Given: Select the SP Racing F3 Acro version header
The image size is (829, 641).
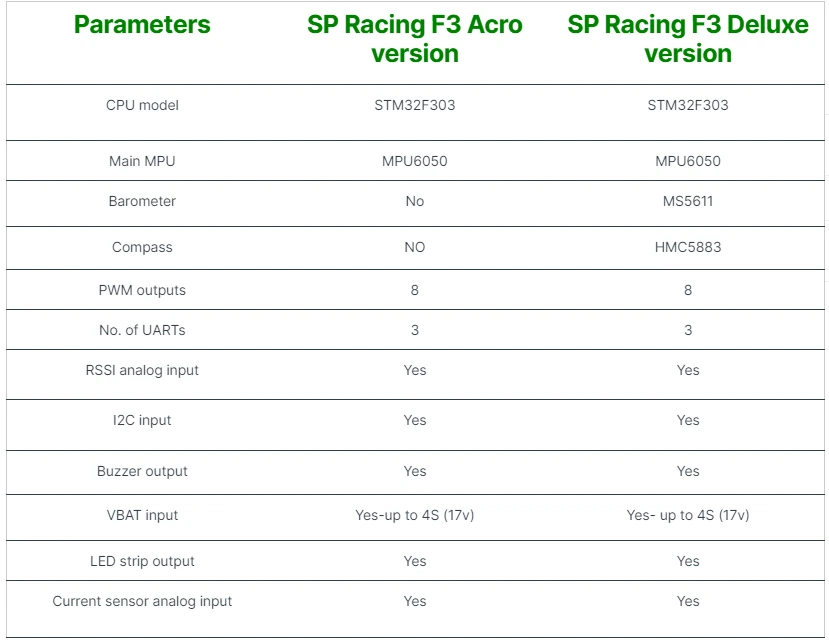Looking at the screenshot, I should (414, 39).
